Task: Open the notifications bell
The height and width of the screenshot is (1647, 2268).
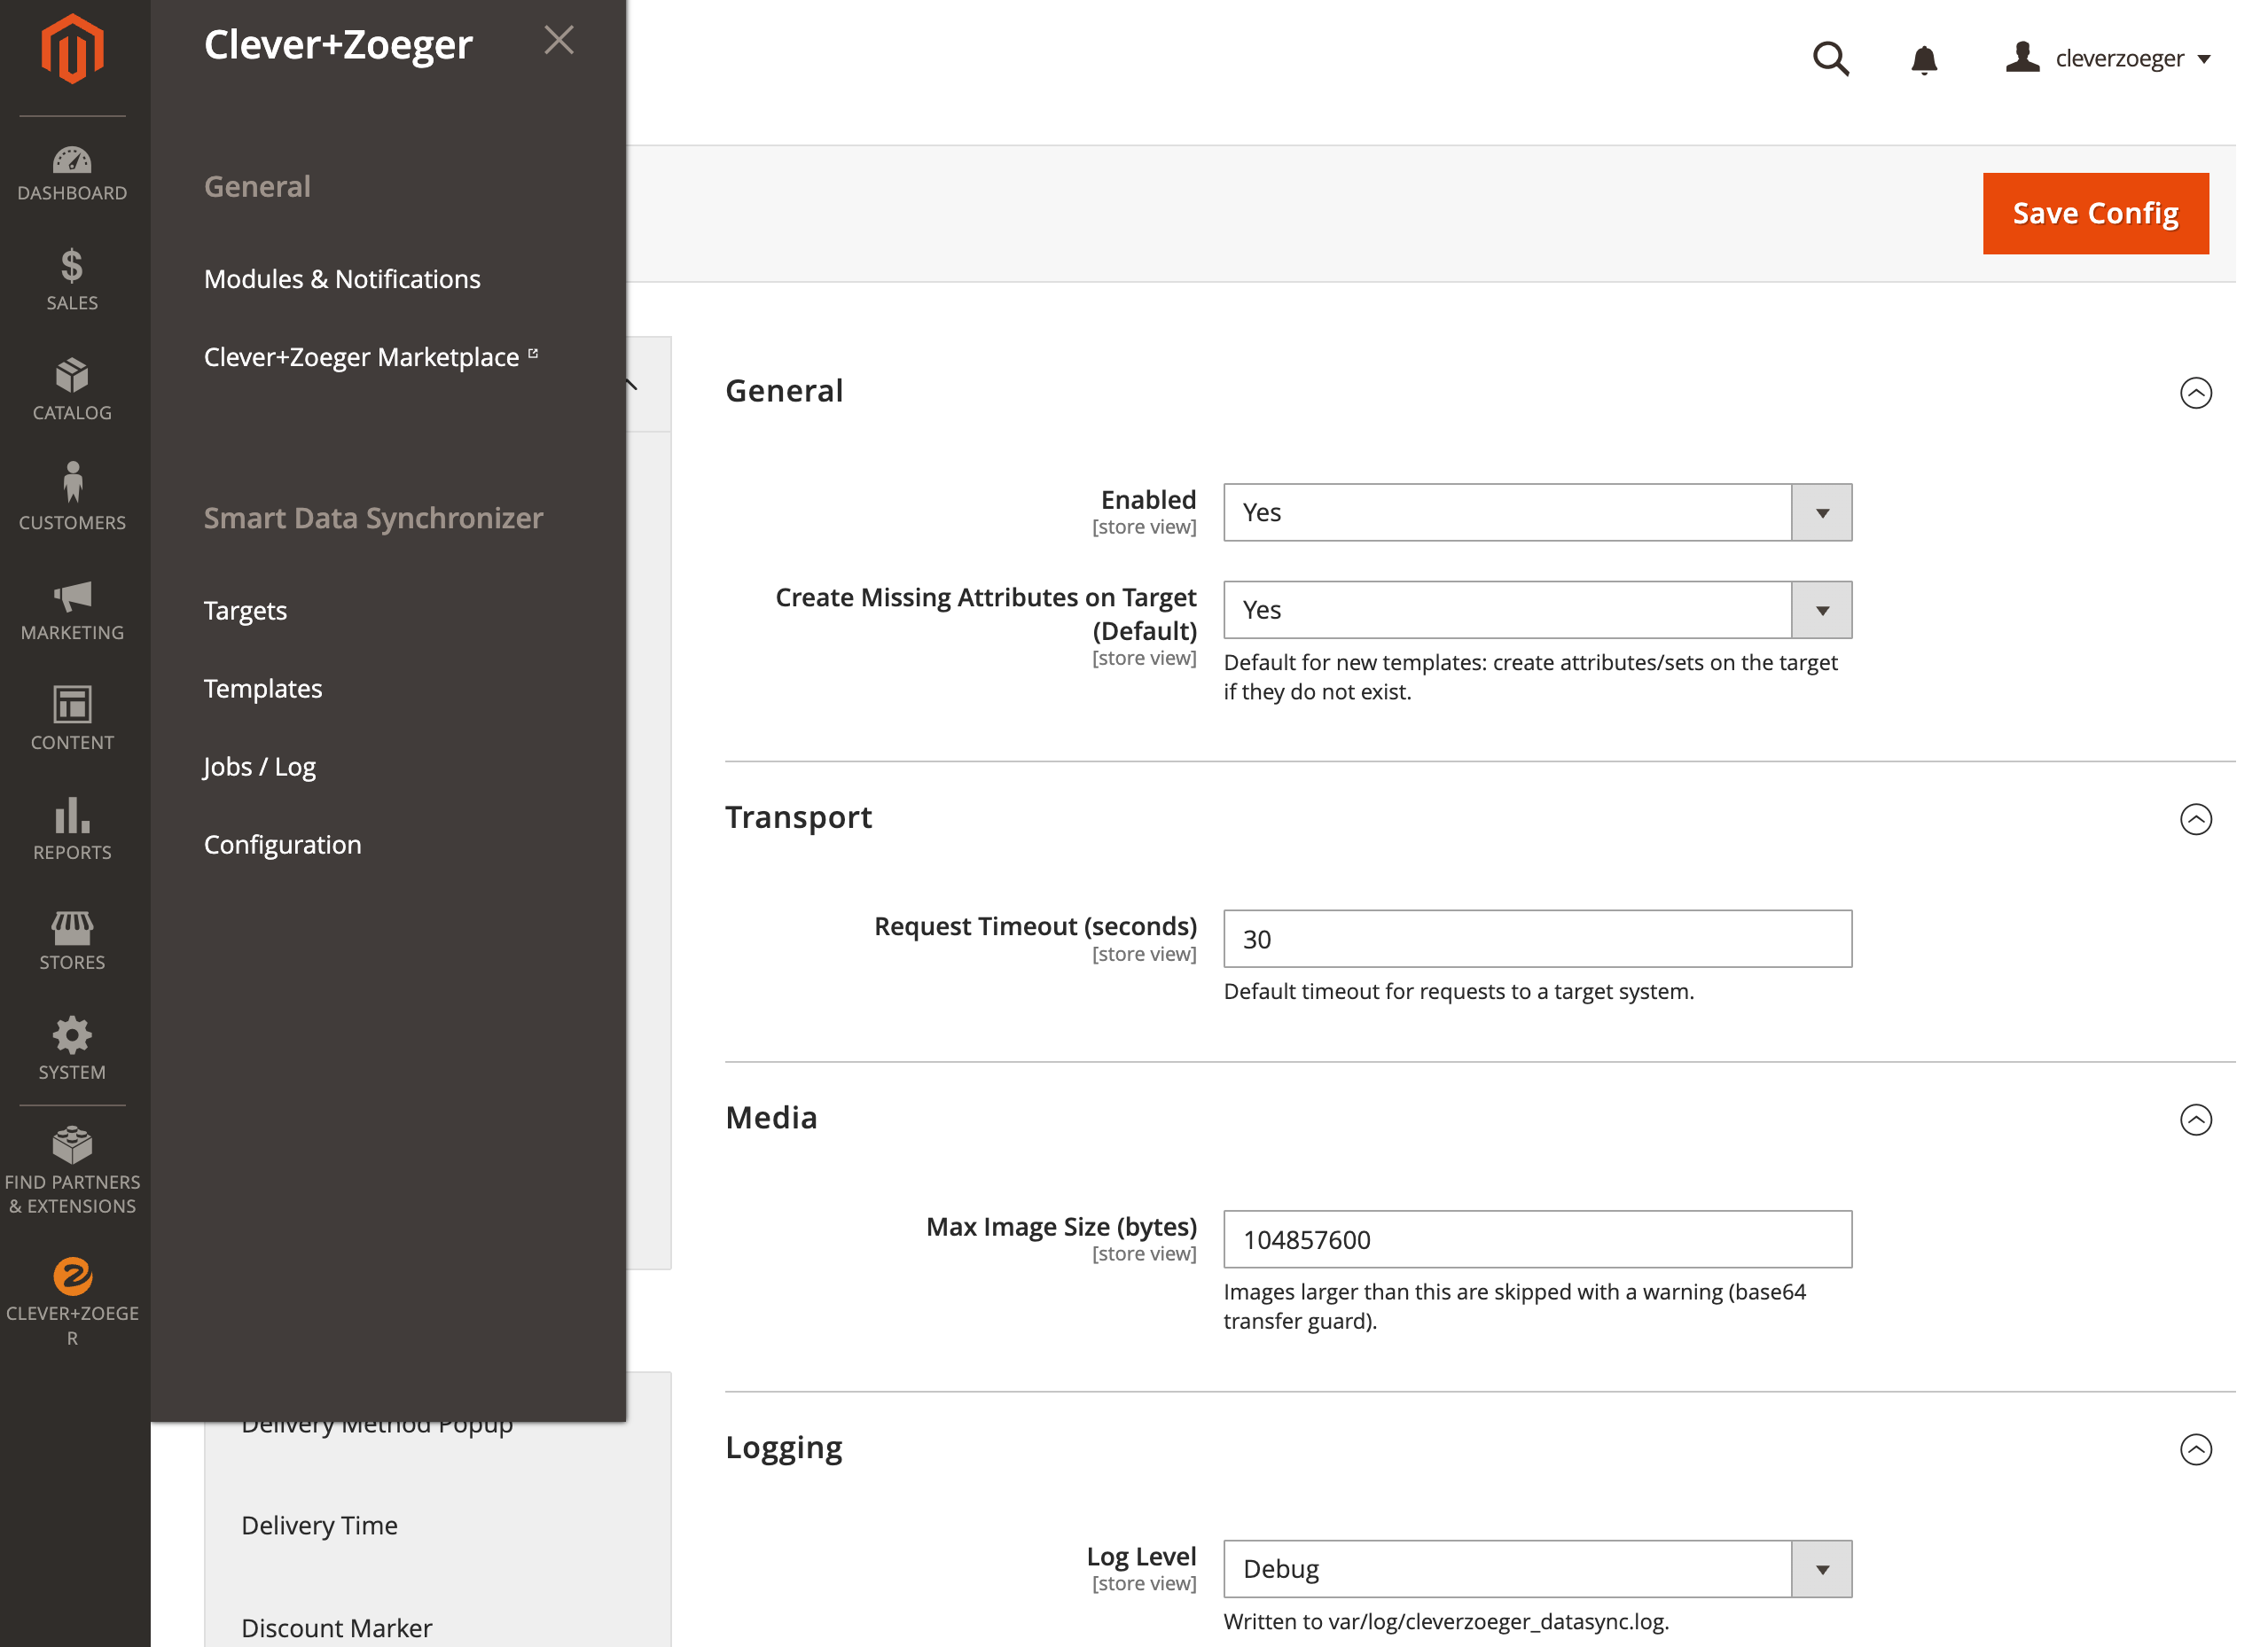Action: (x=1924, y=60)
